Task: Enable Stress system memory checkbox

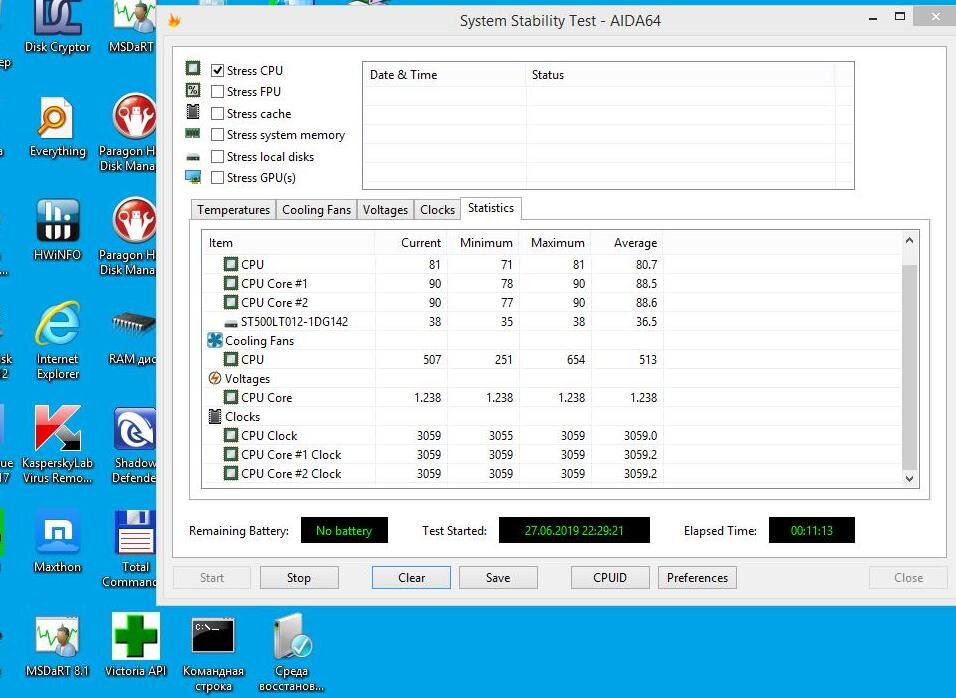Action: pyautogui.click(x=217, y=135)
